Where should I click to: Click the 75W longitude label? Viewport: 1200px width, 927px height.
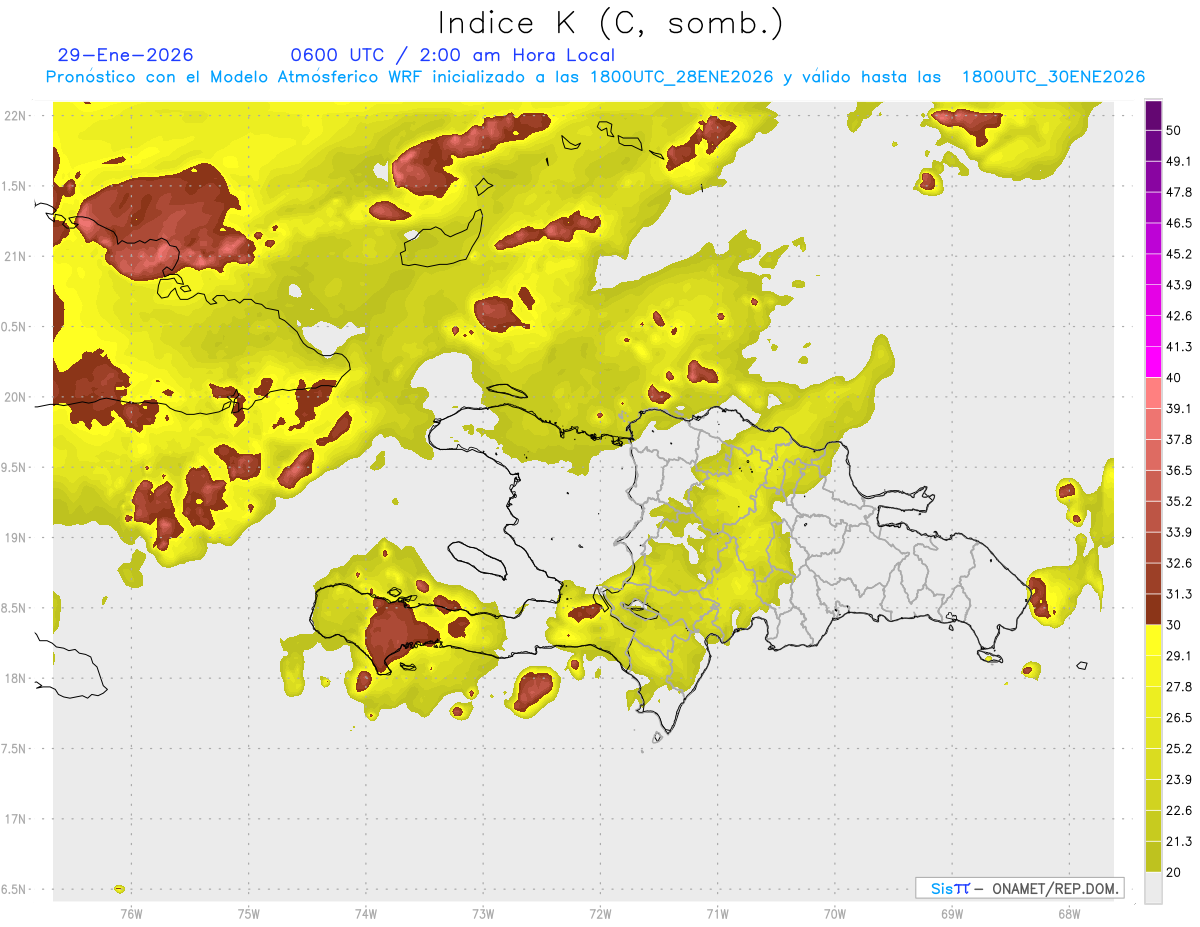coord(249,913)
